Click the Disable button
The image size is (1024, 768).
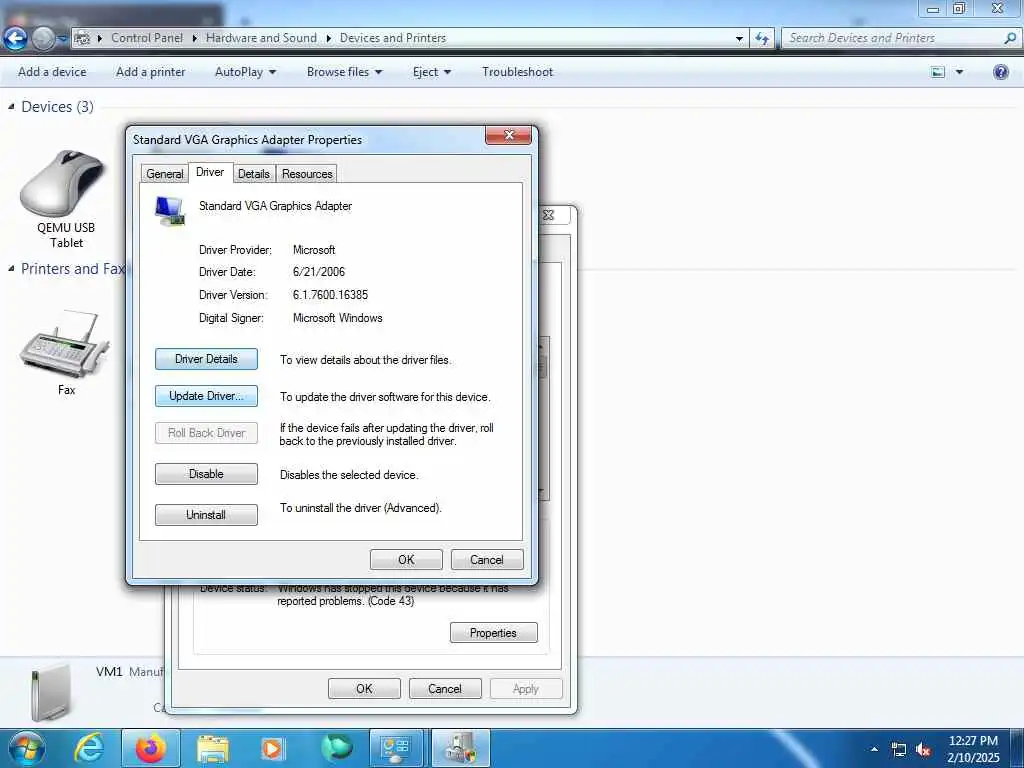pyautogui.click(x=206, y=474)
